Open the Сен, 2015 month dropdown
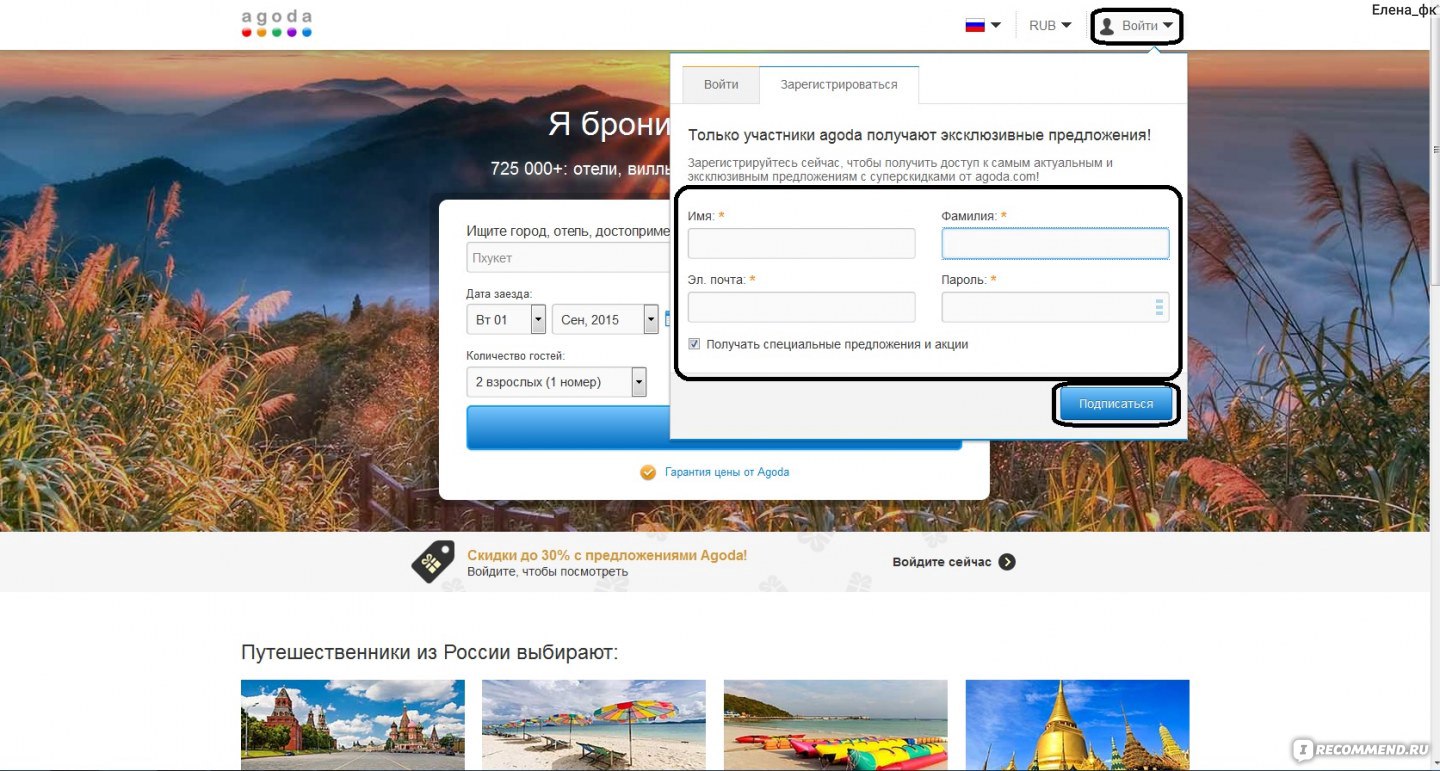Viewport: 1440px width, 771px height. click(605, 320)
